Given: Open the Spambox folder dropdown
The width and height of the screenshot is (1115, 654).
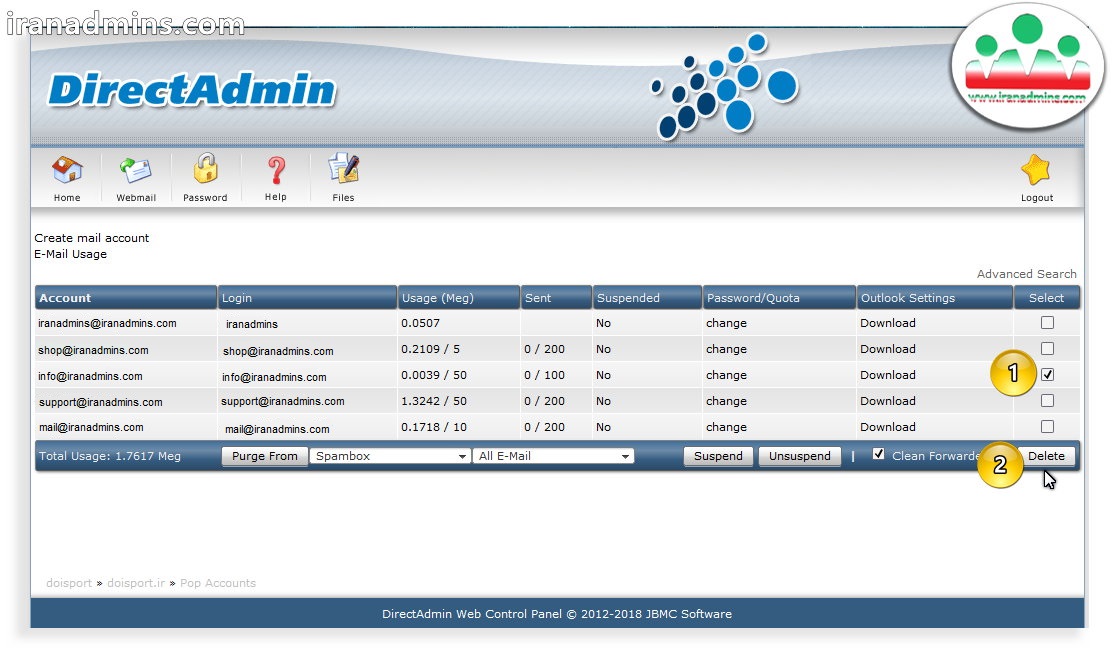Looking at the screenshot, I should 390,456.
